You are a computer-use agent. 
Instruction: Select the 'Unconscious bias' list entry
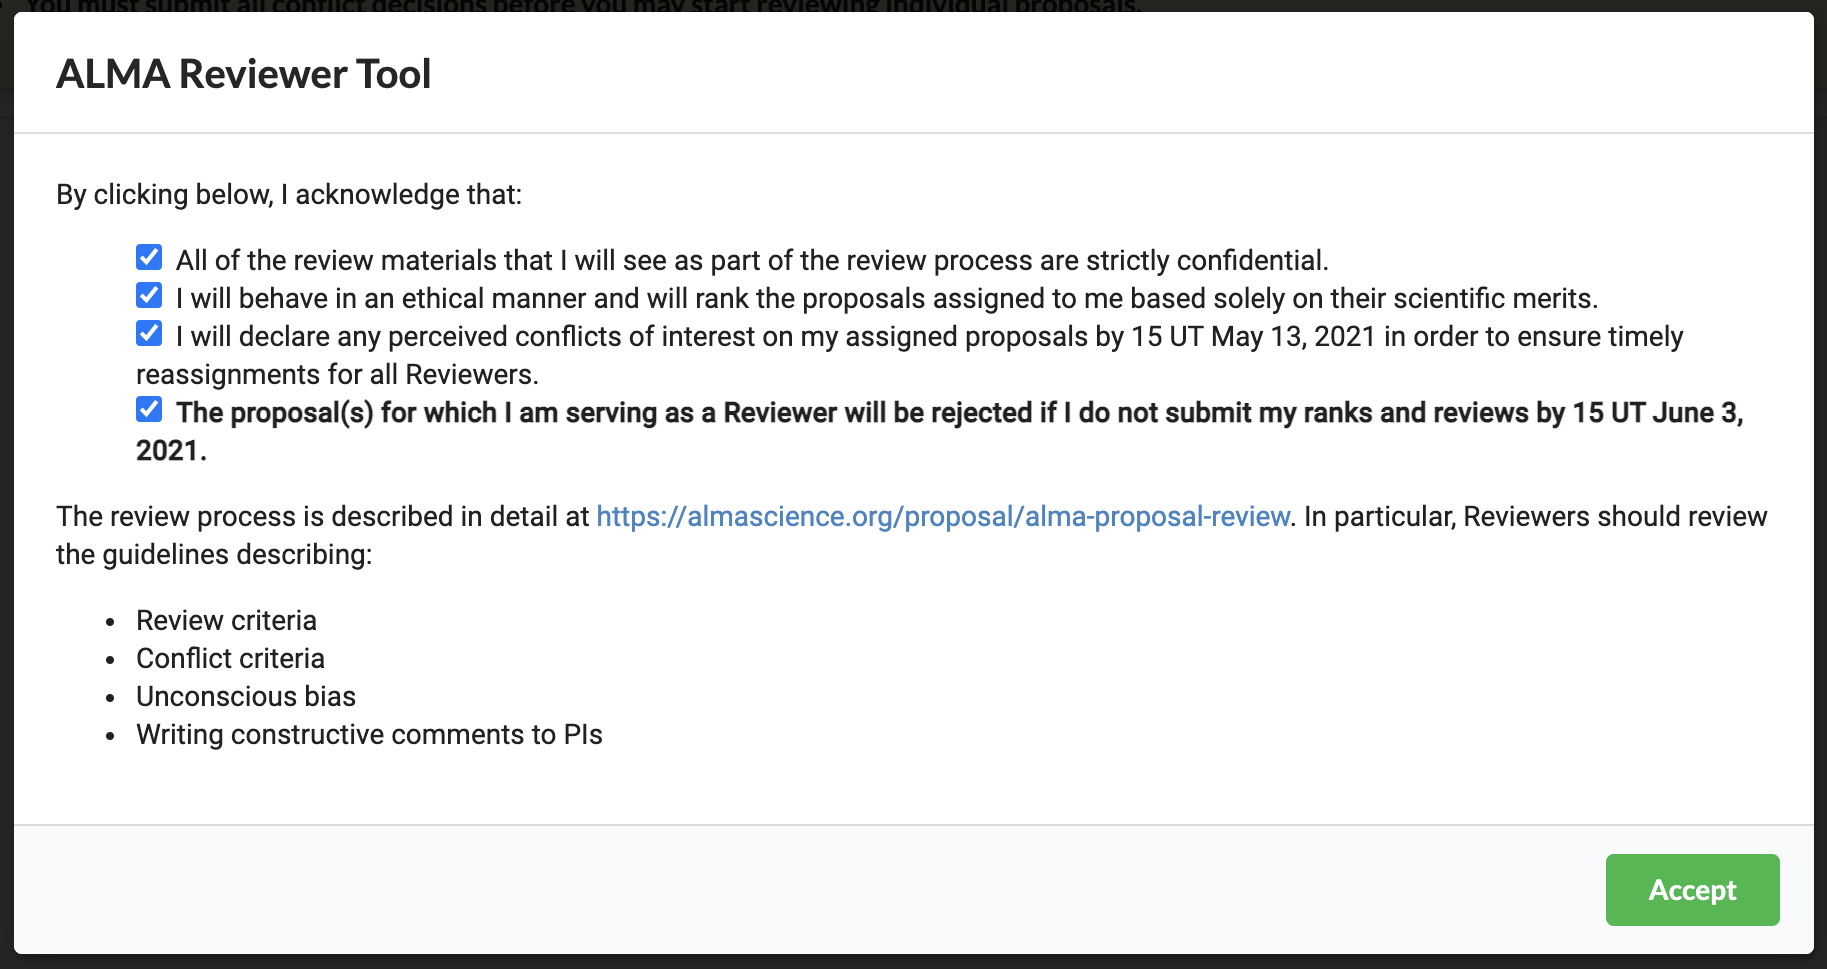[x=246, y=697]
